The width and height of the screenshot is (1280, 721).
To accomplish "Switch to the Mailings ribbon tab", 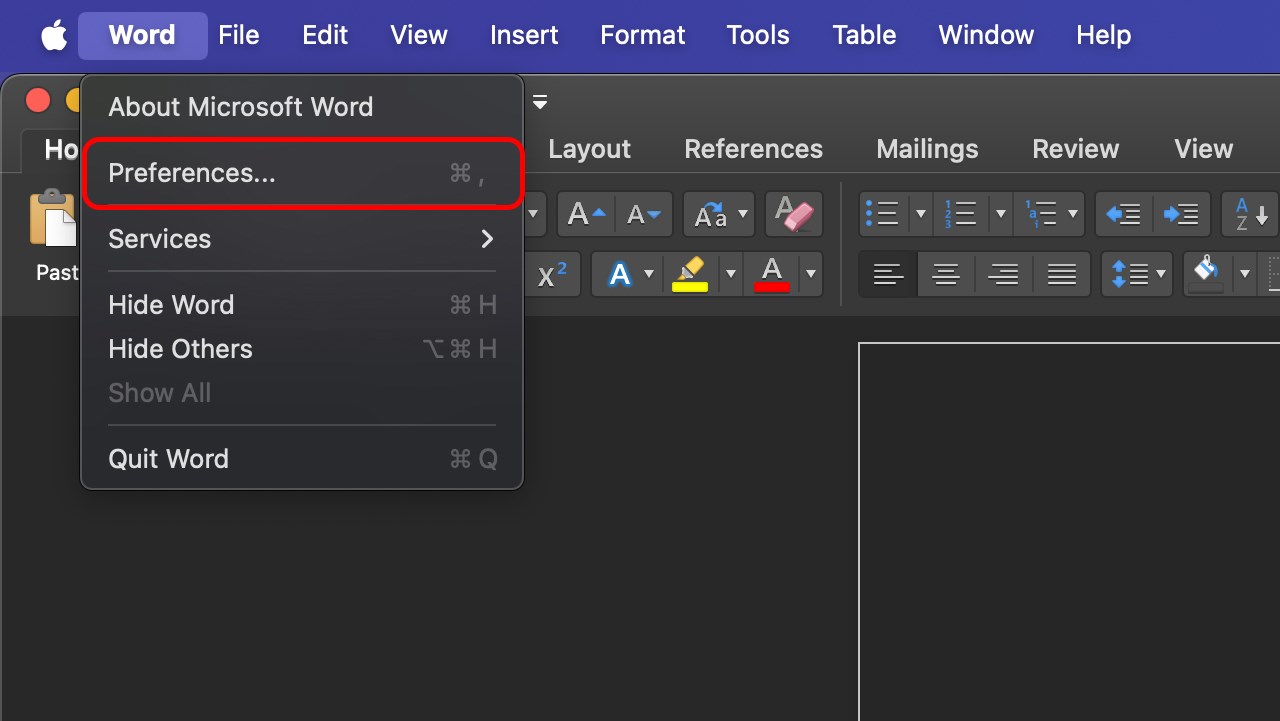I will click(x=927, y=149).
